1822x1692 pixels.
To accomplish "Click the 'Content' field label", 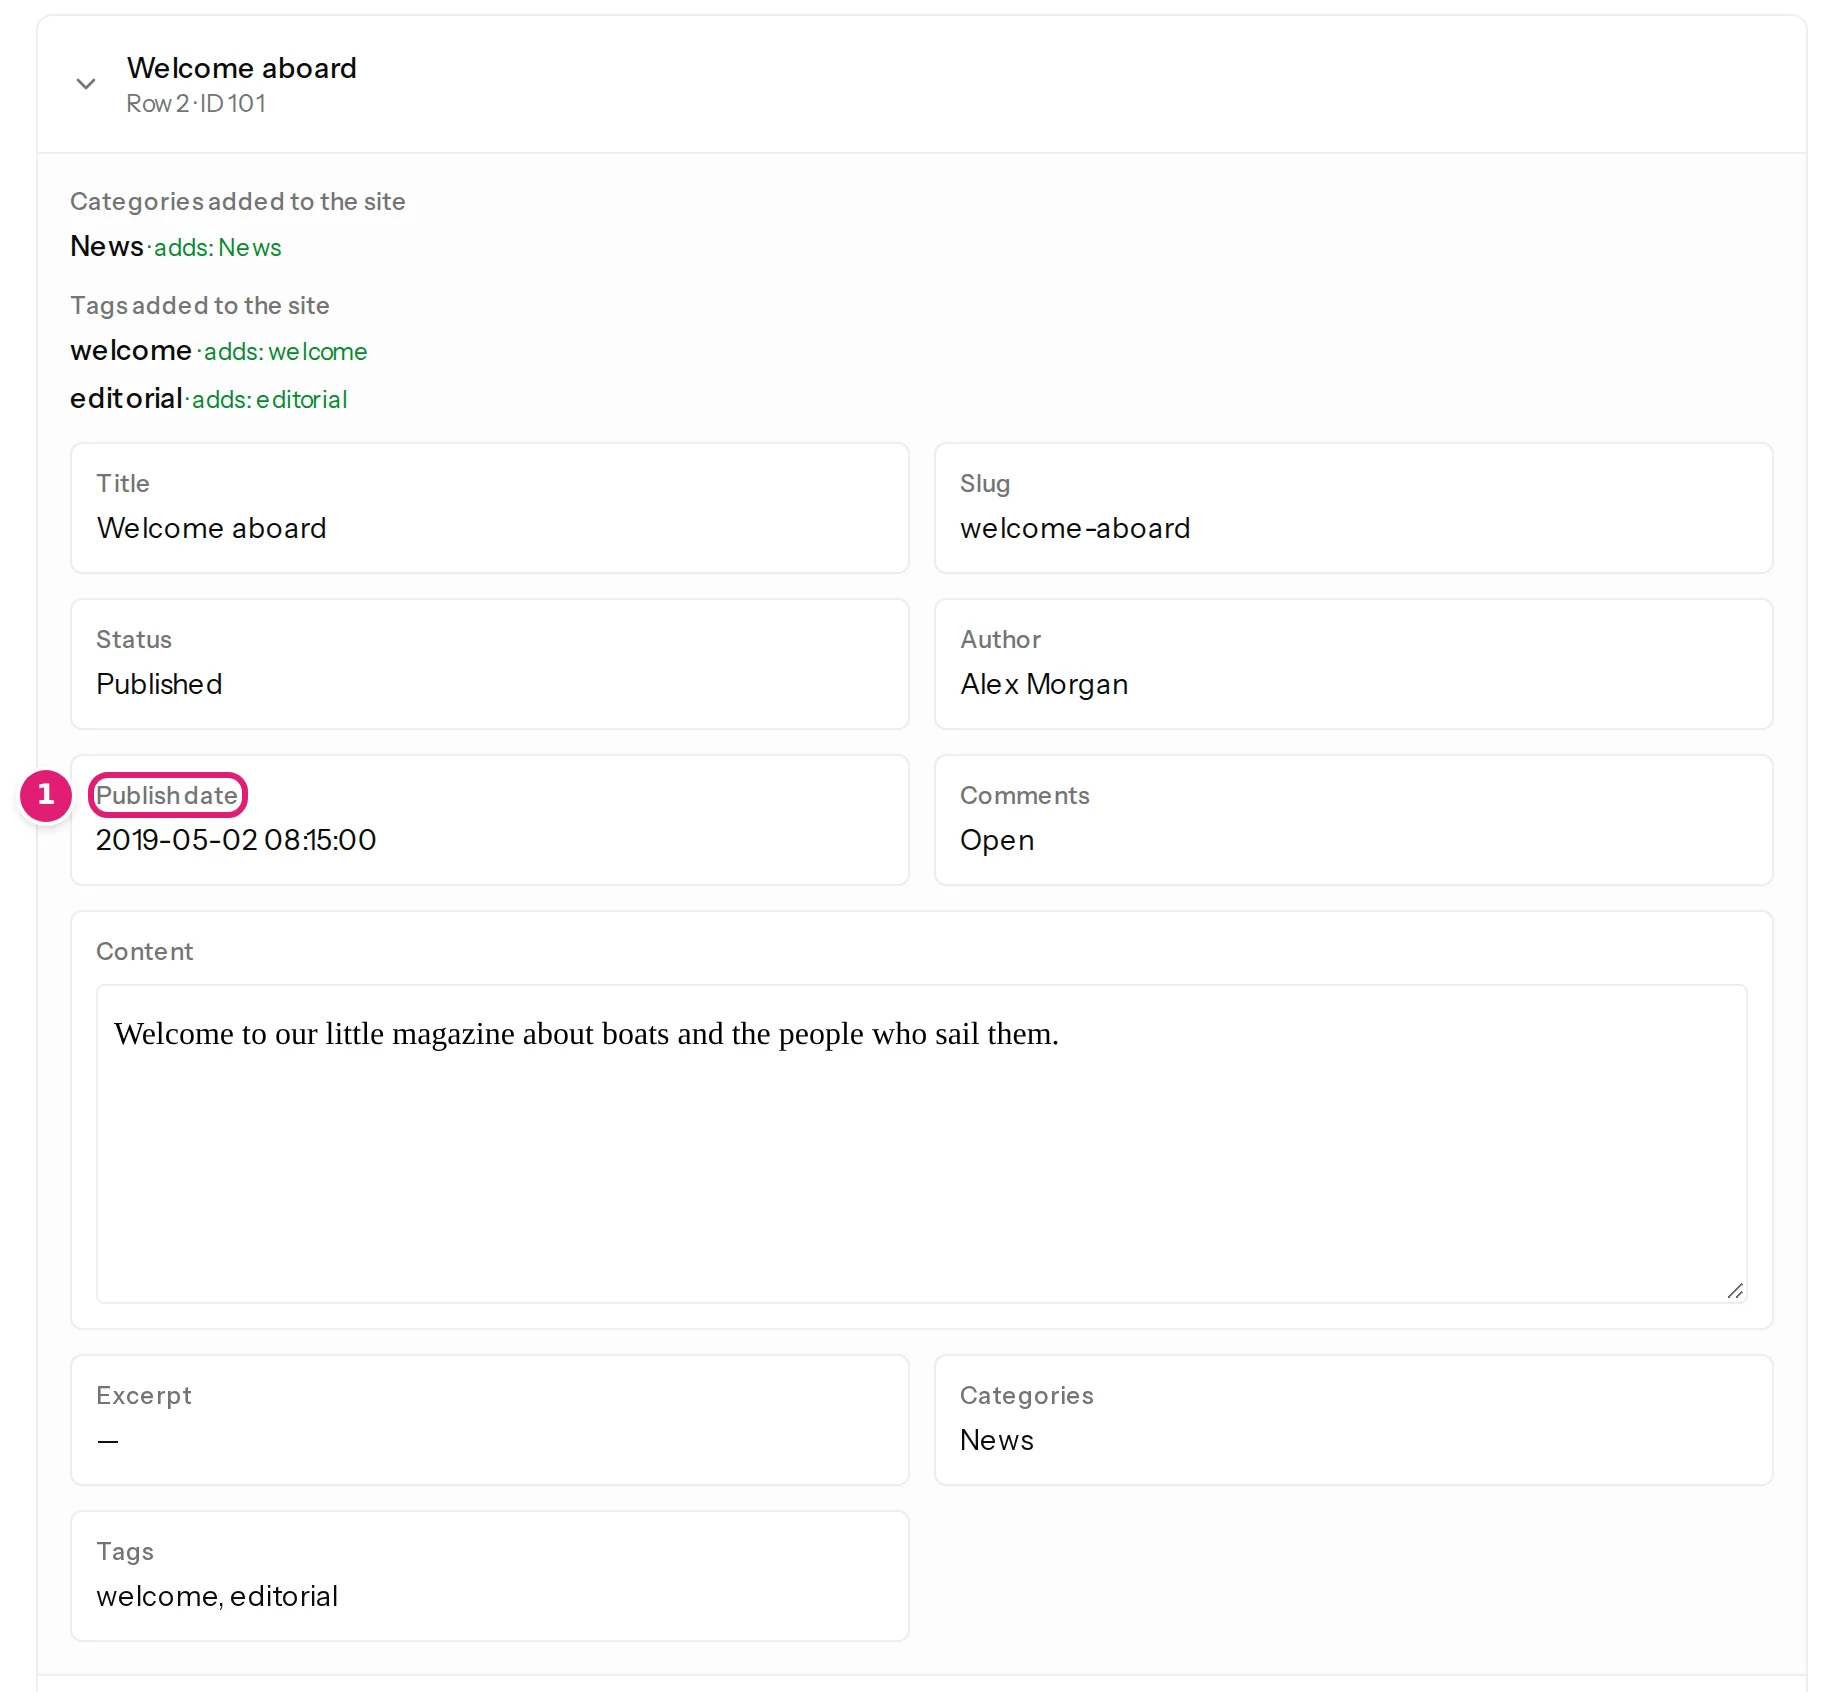I will tap(145, 951).
